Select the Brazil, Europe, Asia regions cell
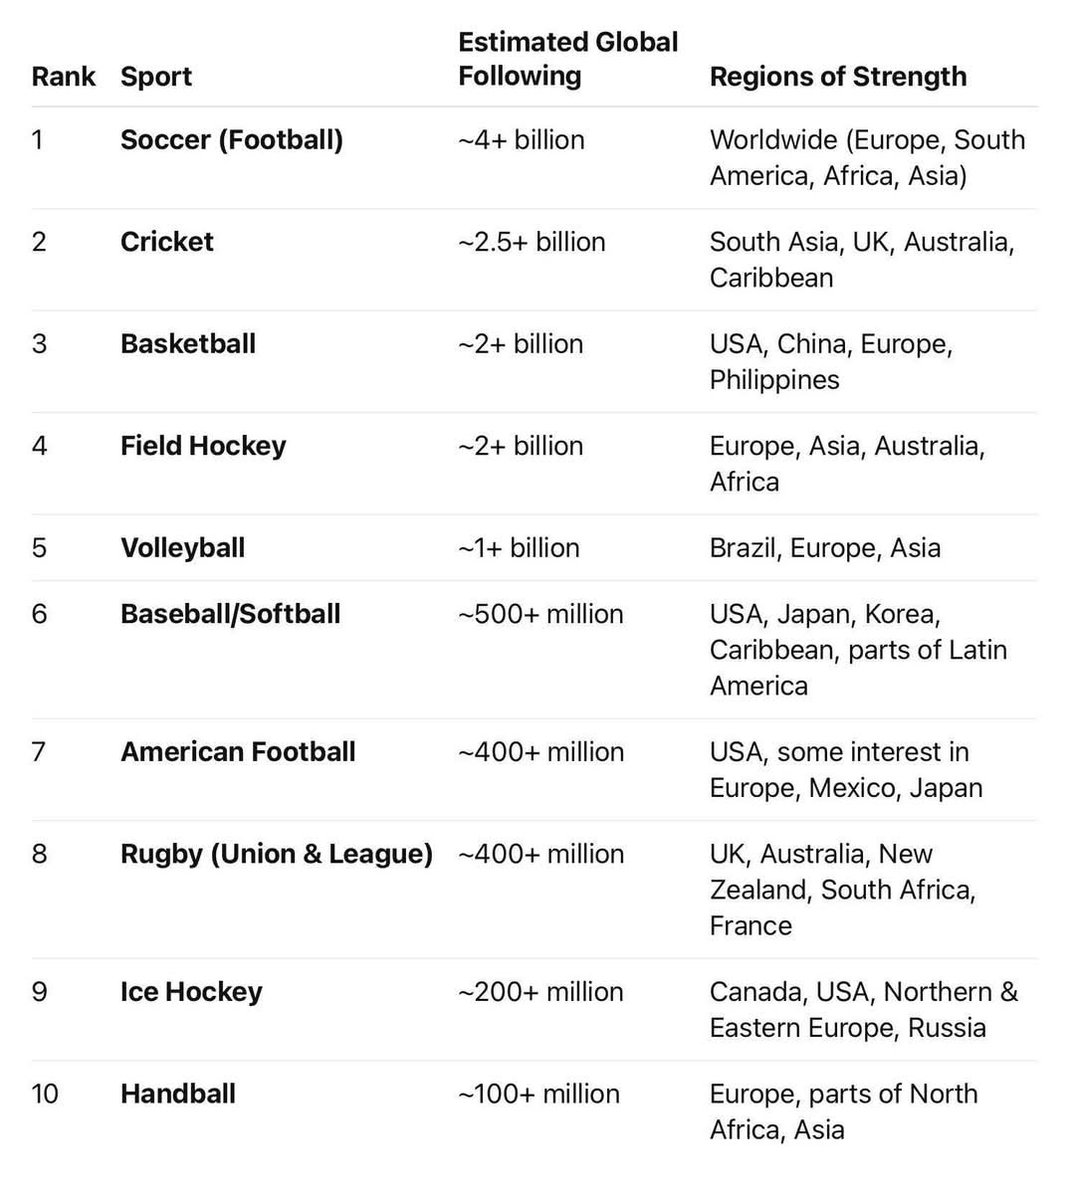Image resolution: width=1075 pixels, height=1200 pixels. click(x=825, y=548)
